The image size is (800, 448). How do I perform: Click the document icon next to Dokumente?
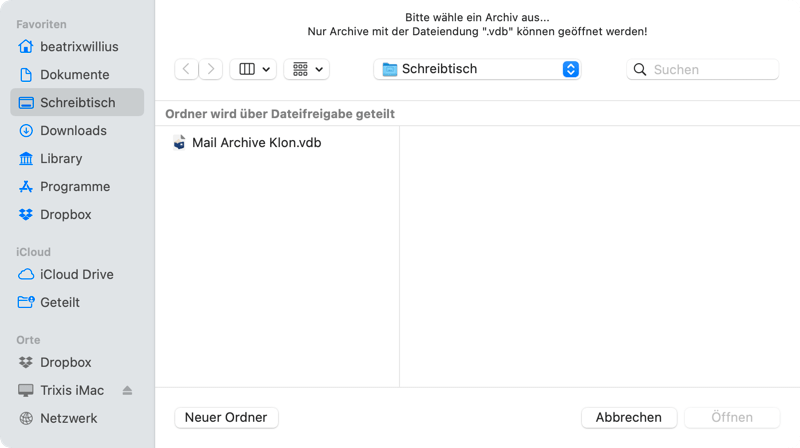(x=26, y=74)
